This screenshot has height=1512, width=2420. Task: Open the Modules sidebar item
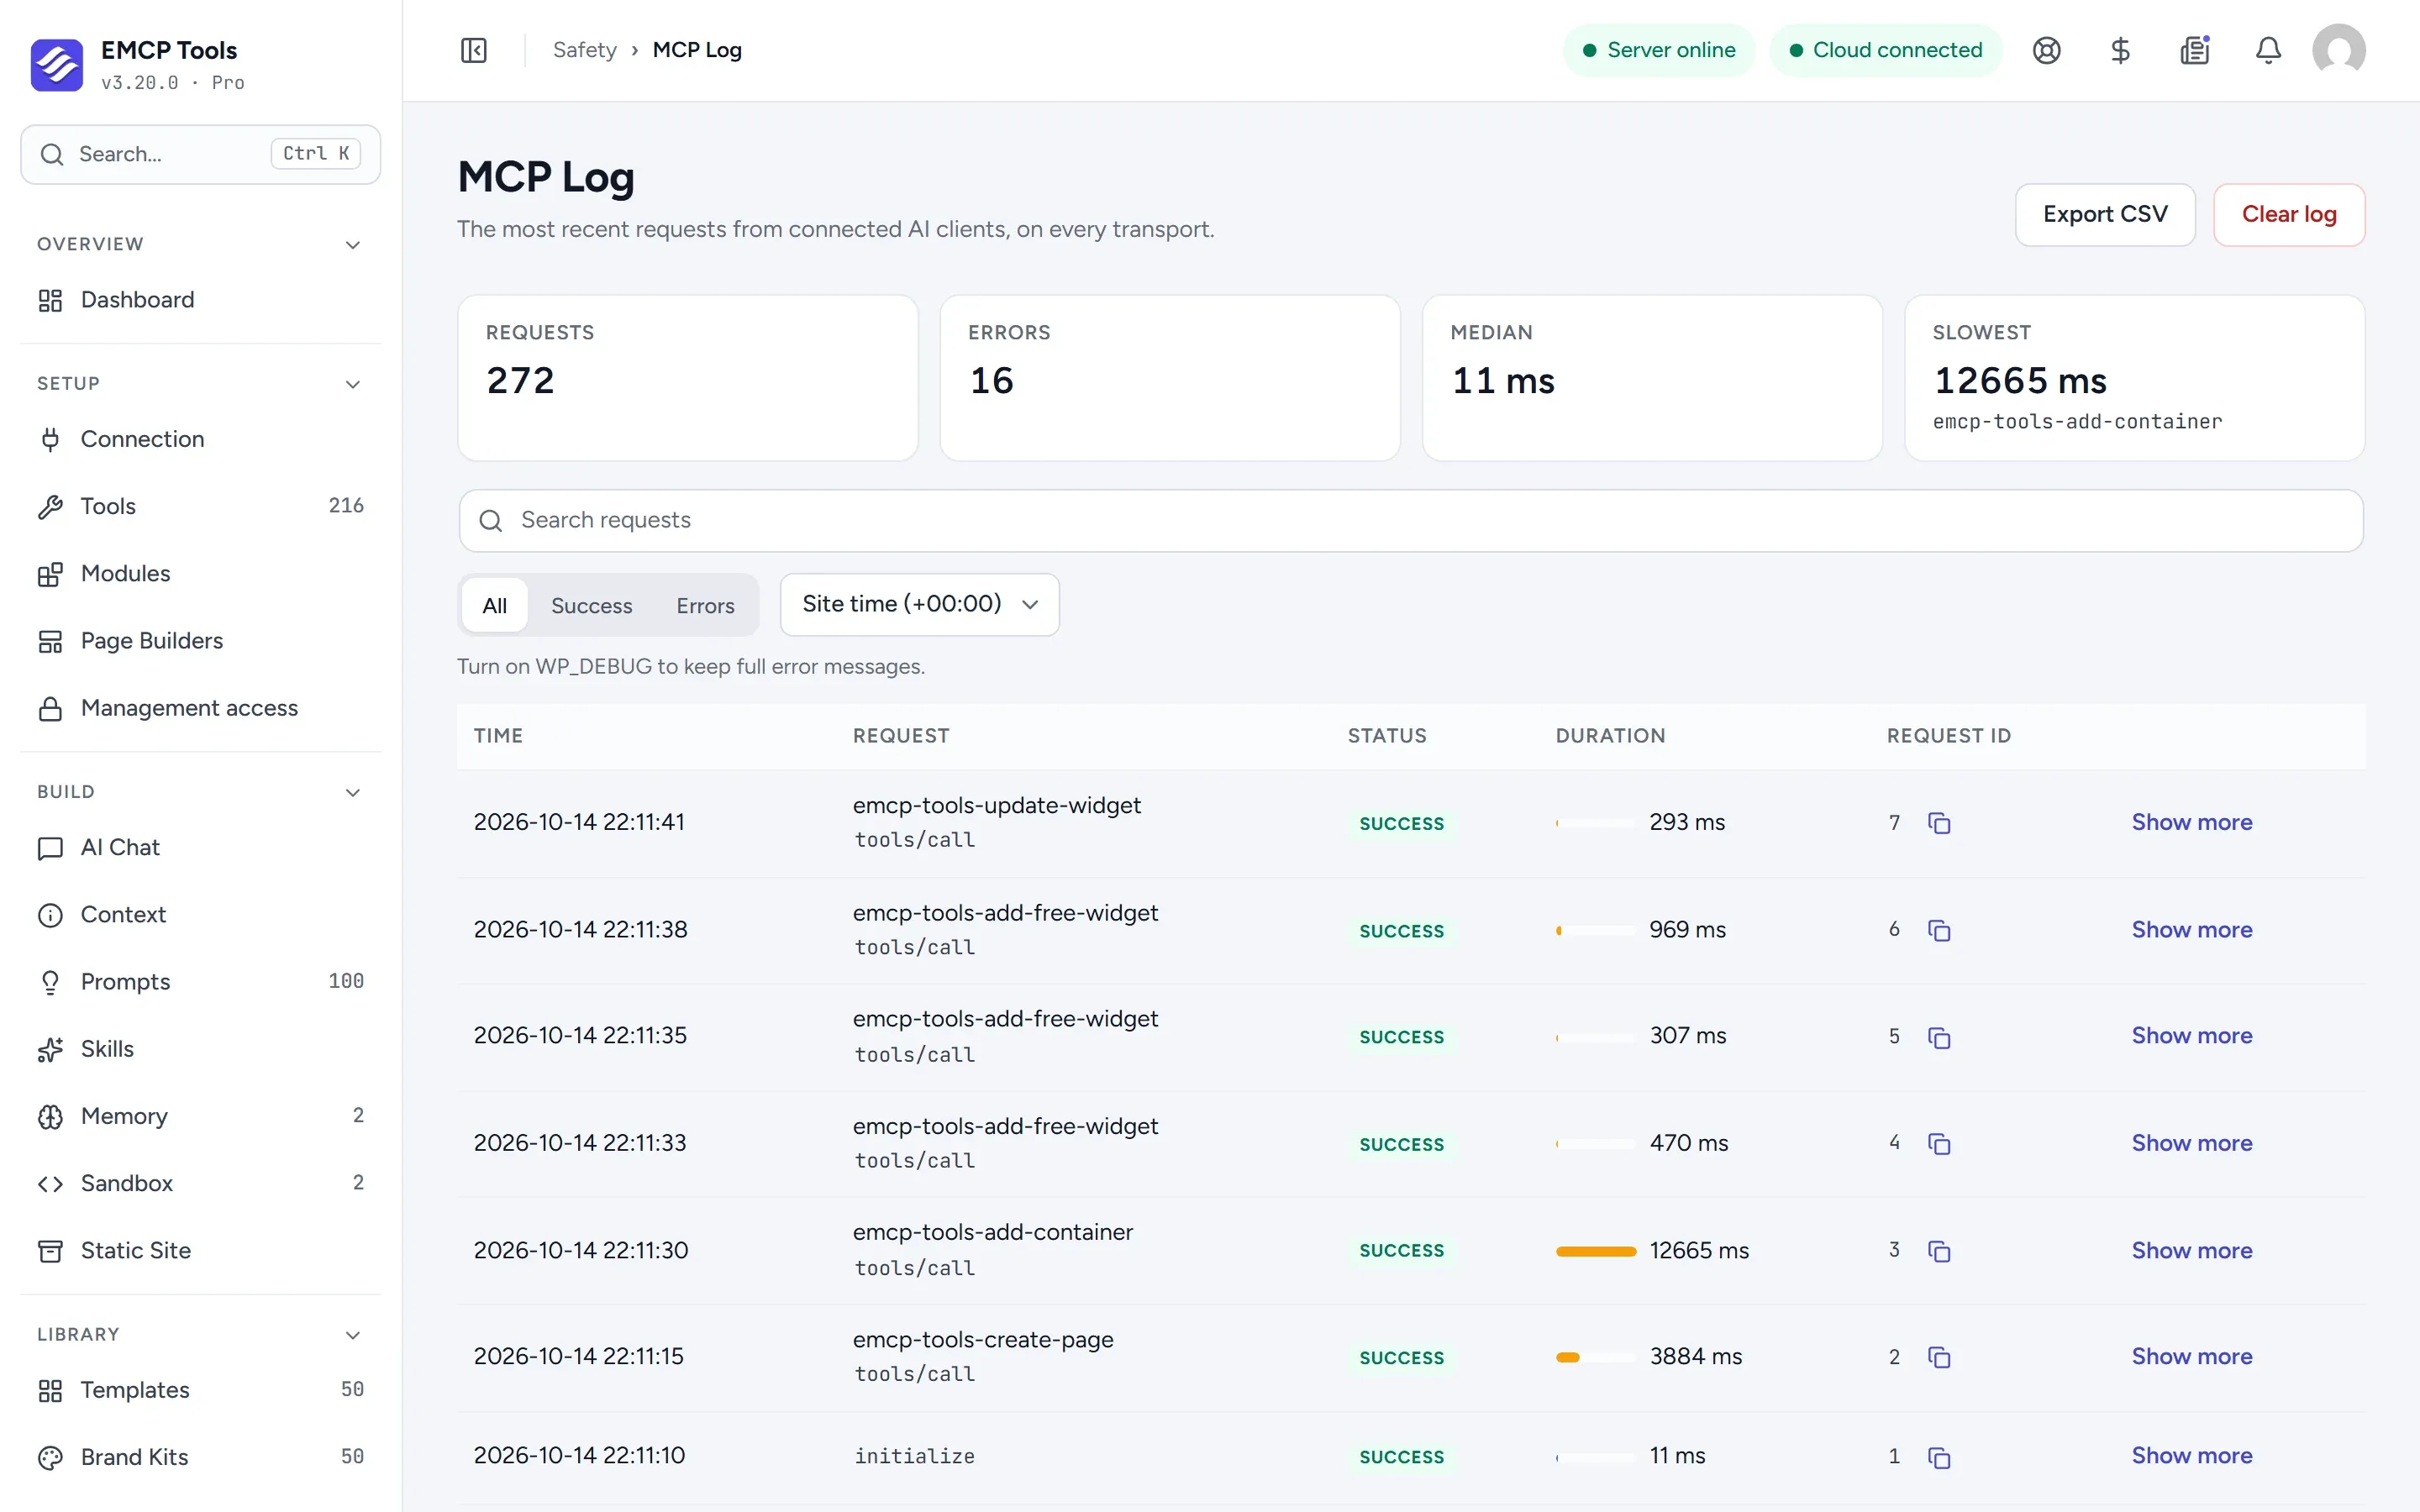click(201, 573)
